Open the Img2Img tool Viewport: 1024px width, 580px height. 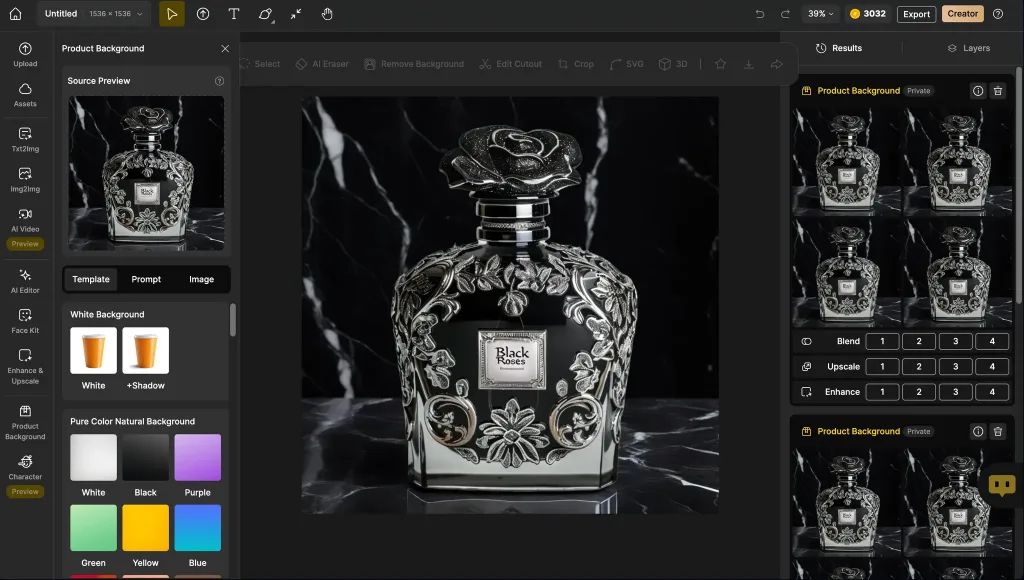[25, 180]
